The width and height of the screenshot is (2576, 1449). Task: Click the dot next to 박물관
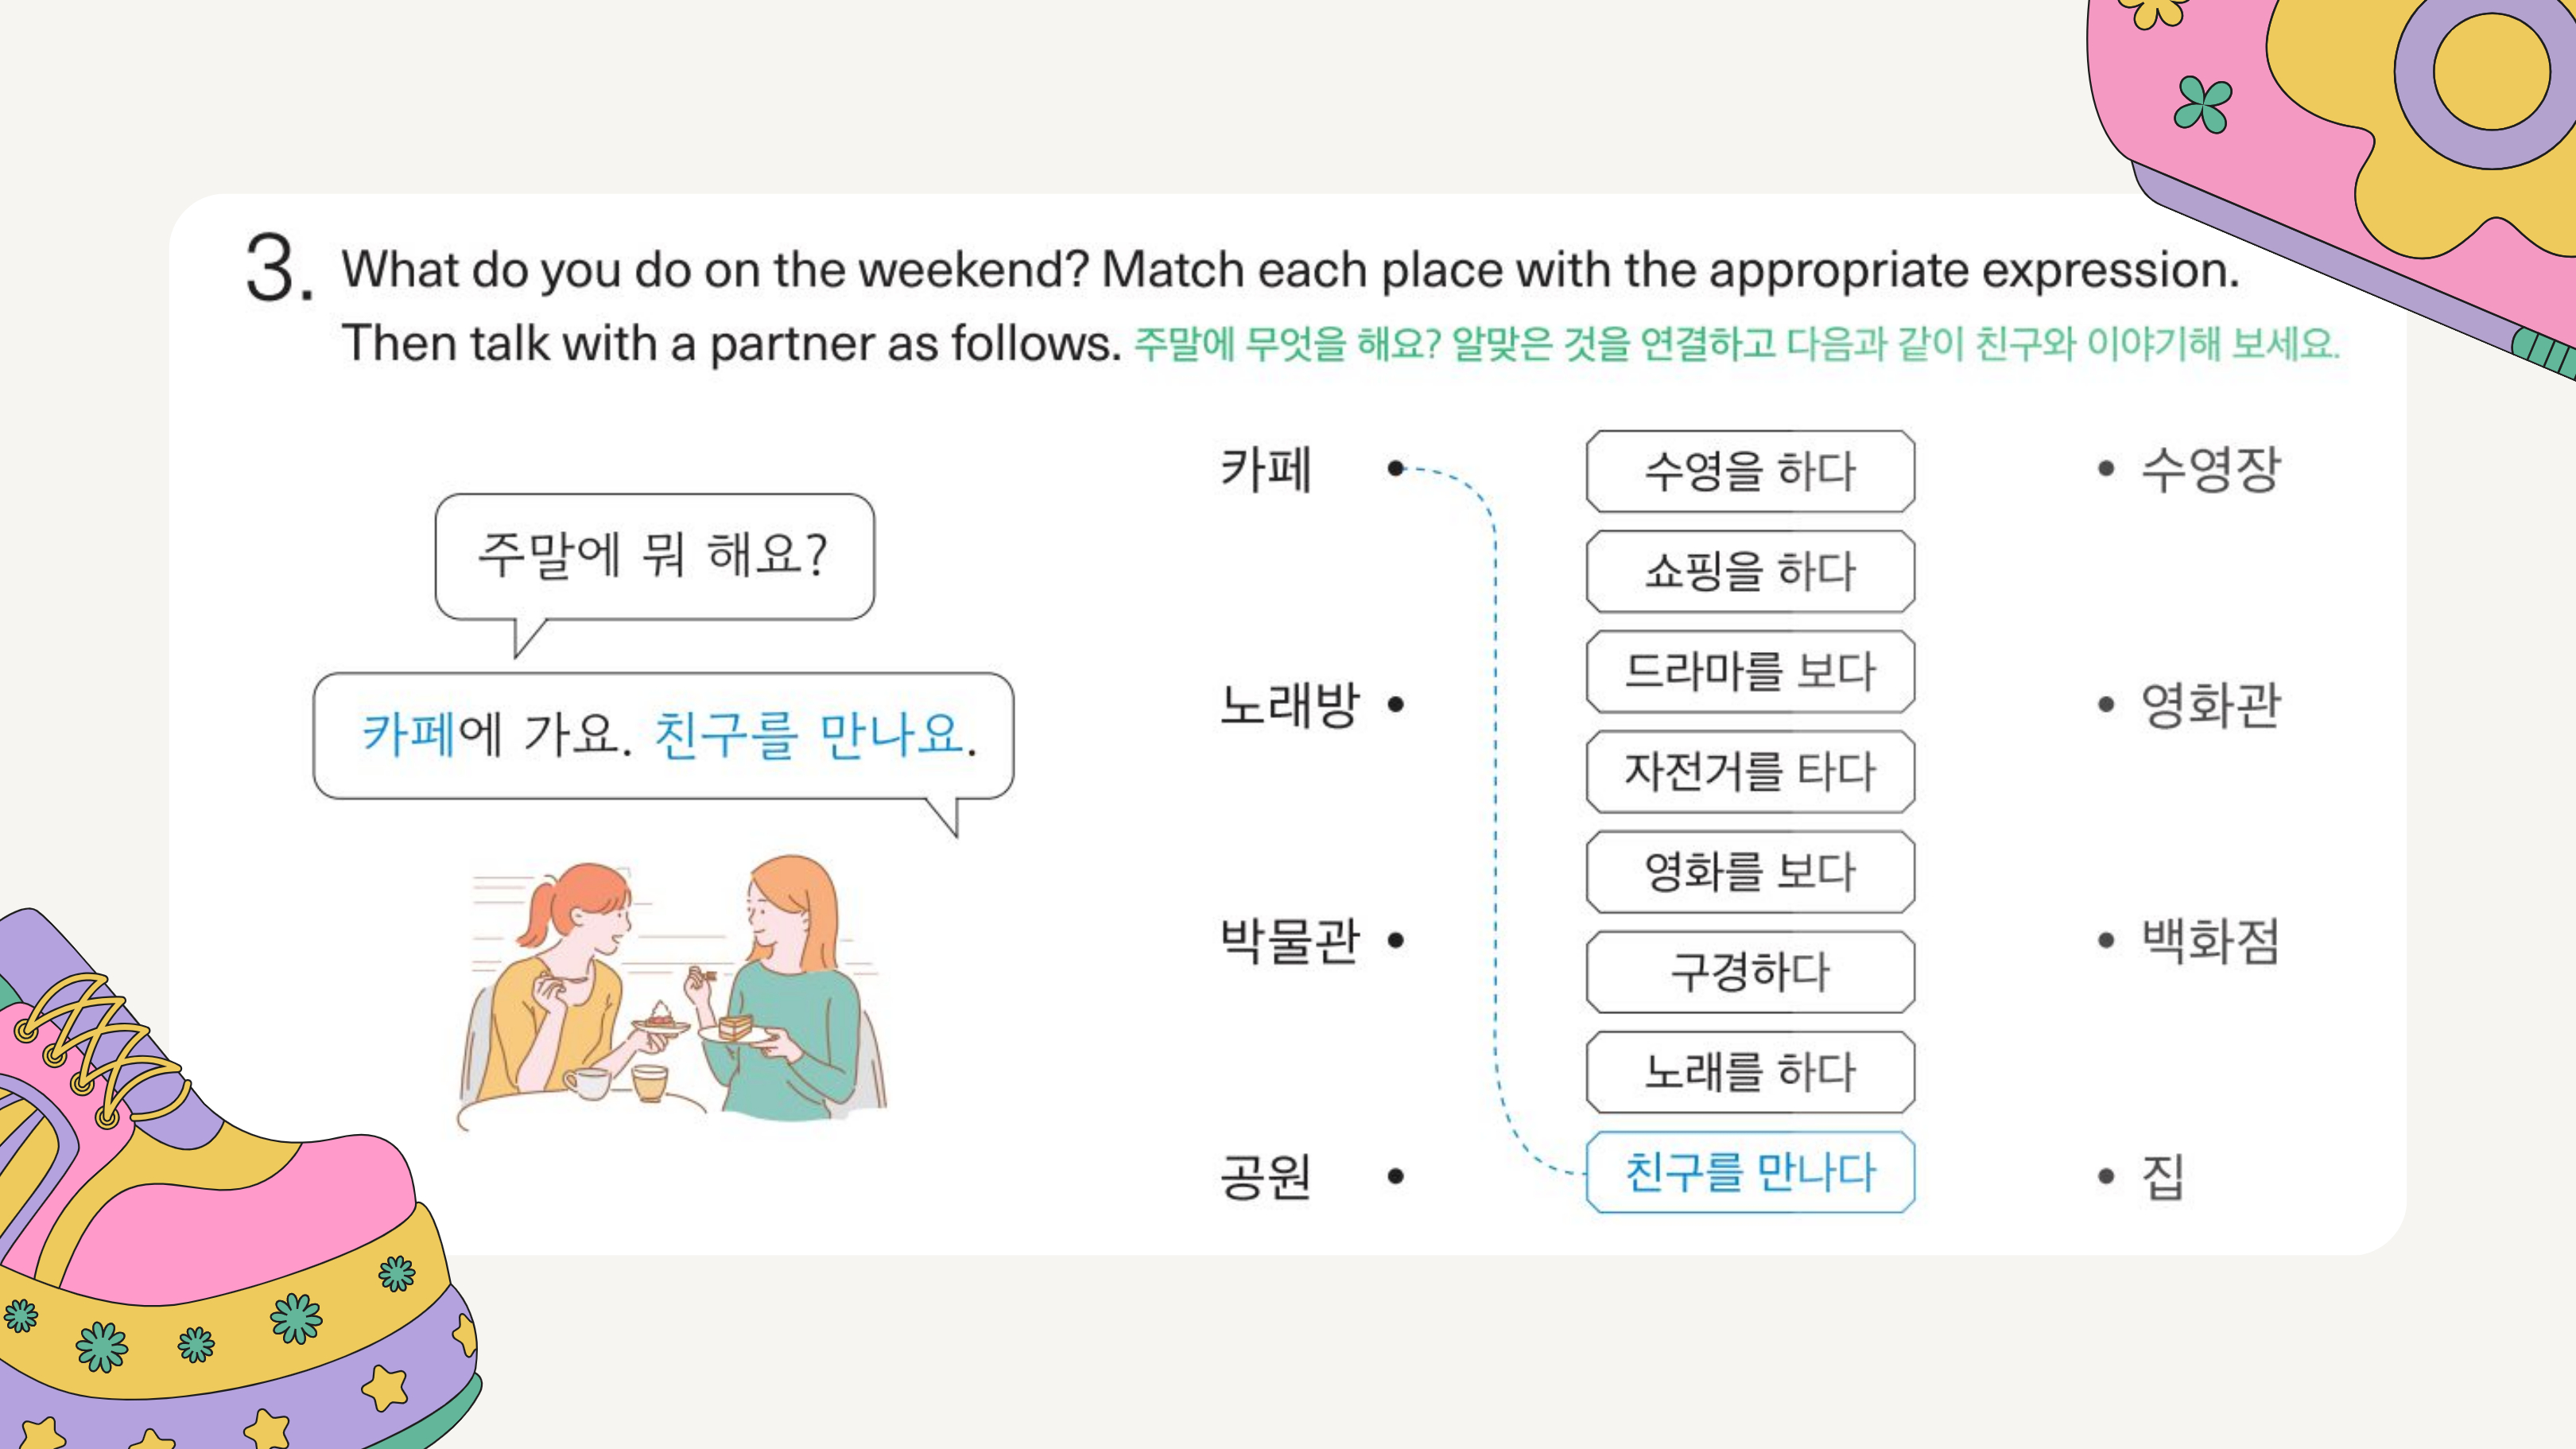click(x=1396, y=940)
